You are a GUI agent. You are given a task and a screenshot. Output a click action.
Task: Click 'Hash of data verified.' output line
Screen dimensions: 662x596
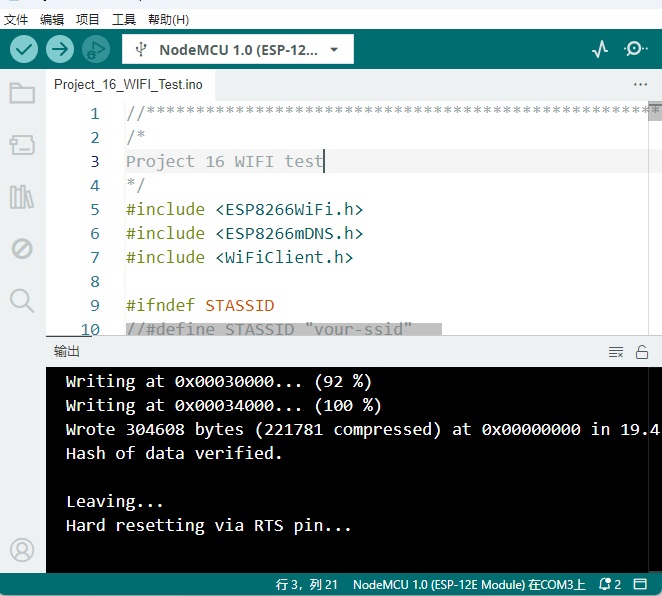[174, 453]
